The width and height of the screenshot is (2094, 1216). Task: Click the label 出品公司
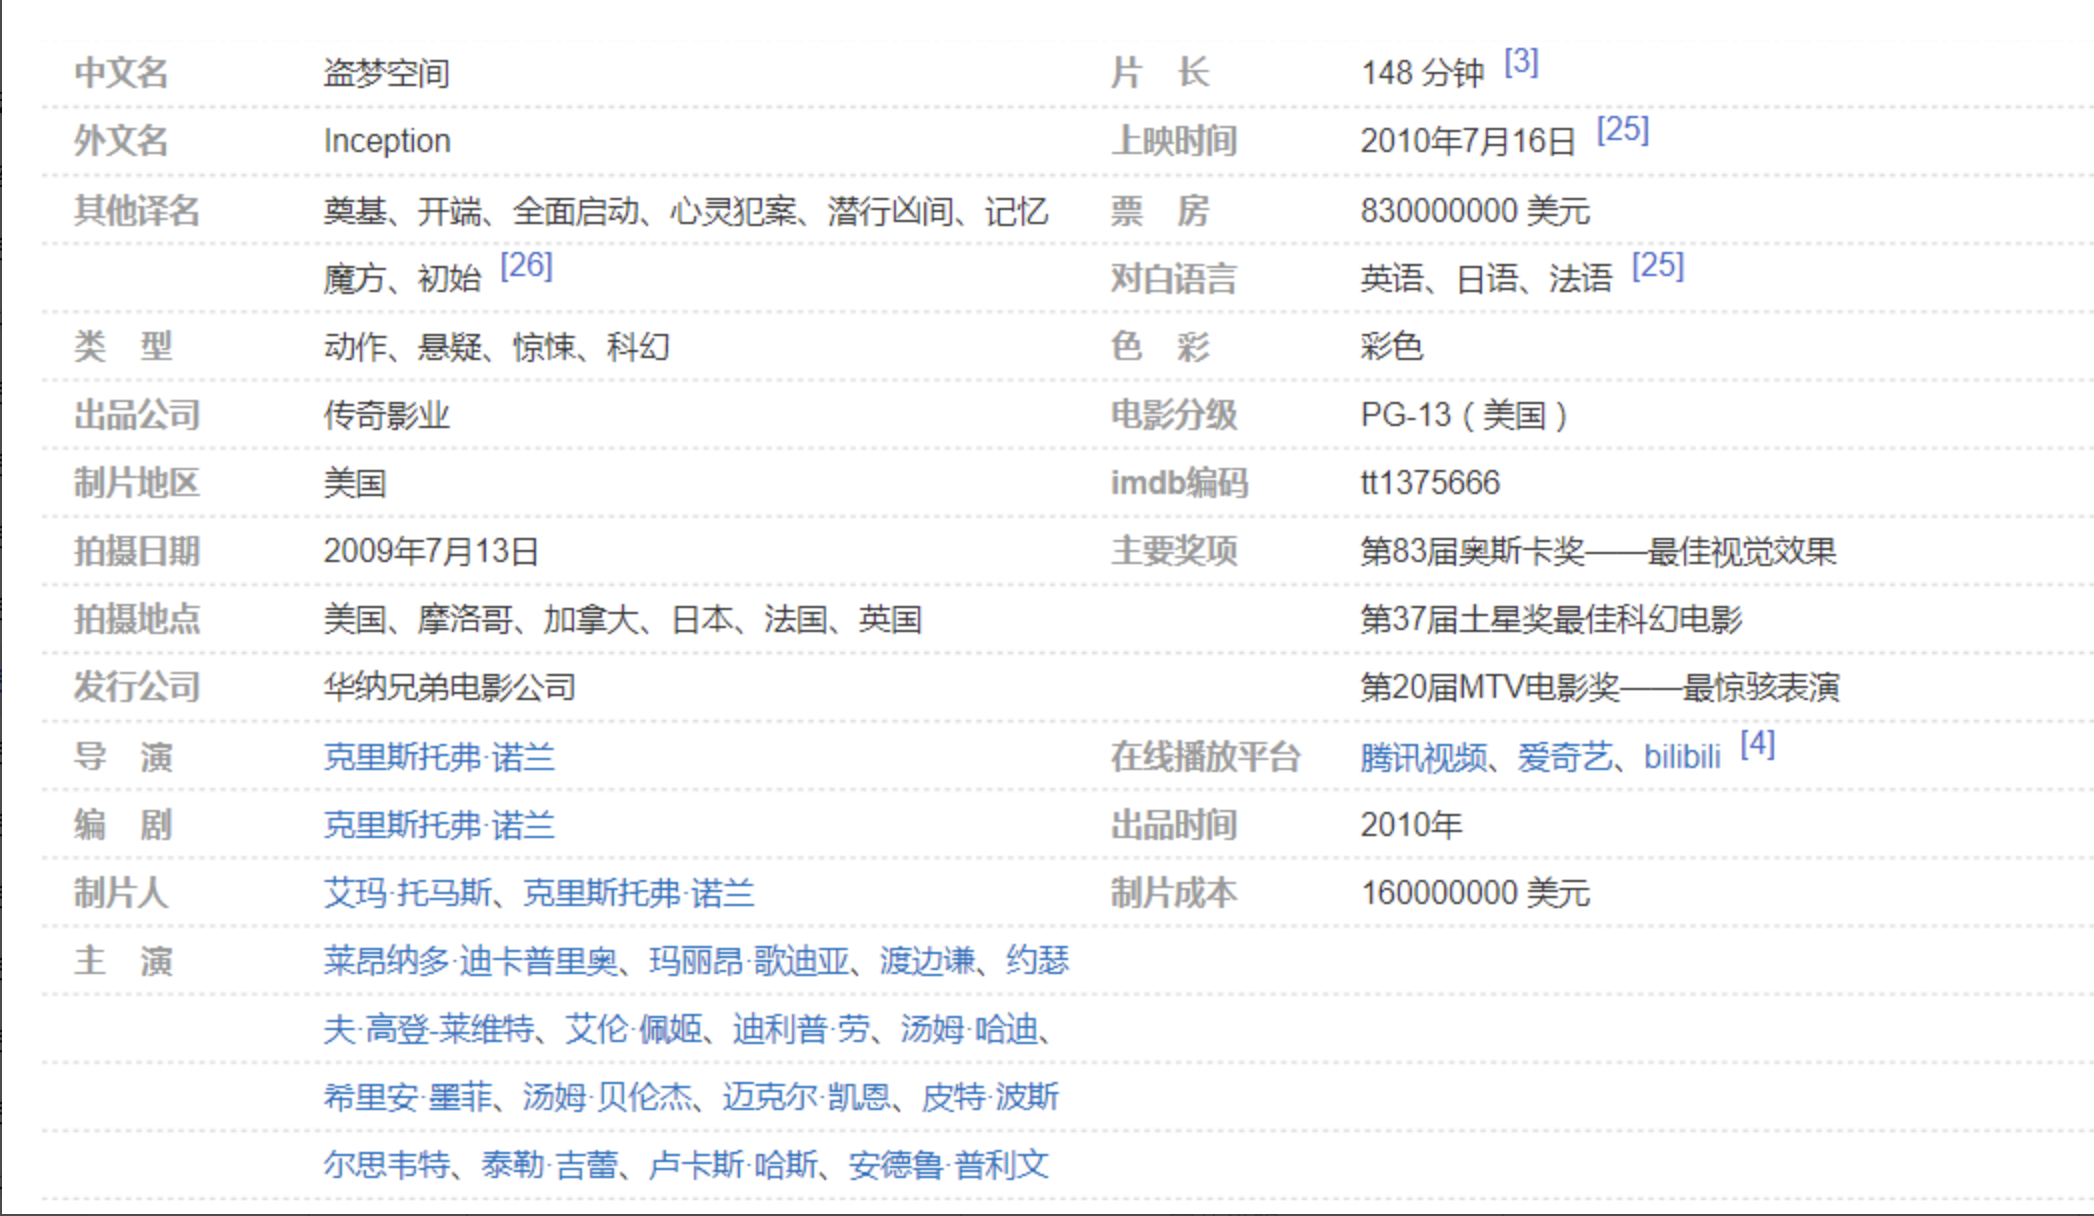(x=137, y=415)
